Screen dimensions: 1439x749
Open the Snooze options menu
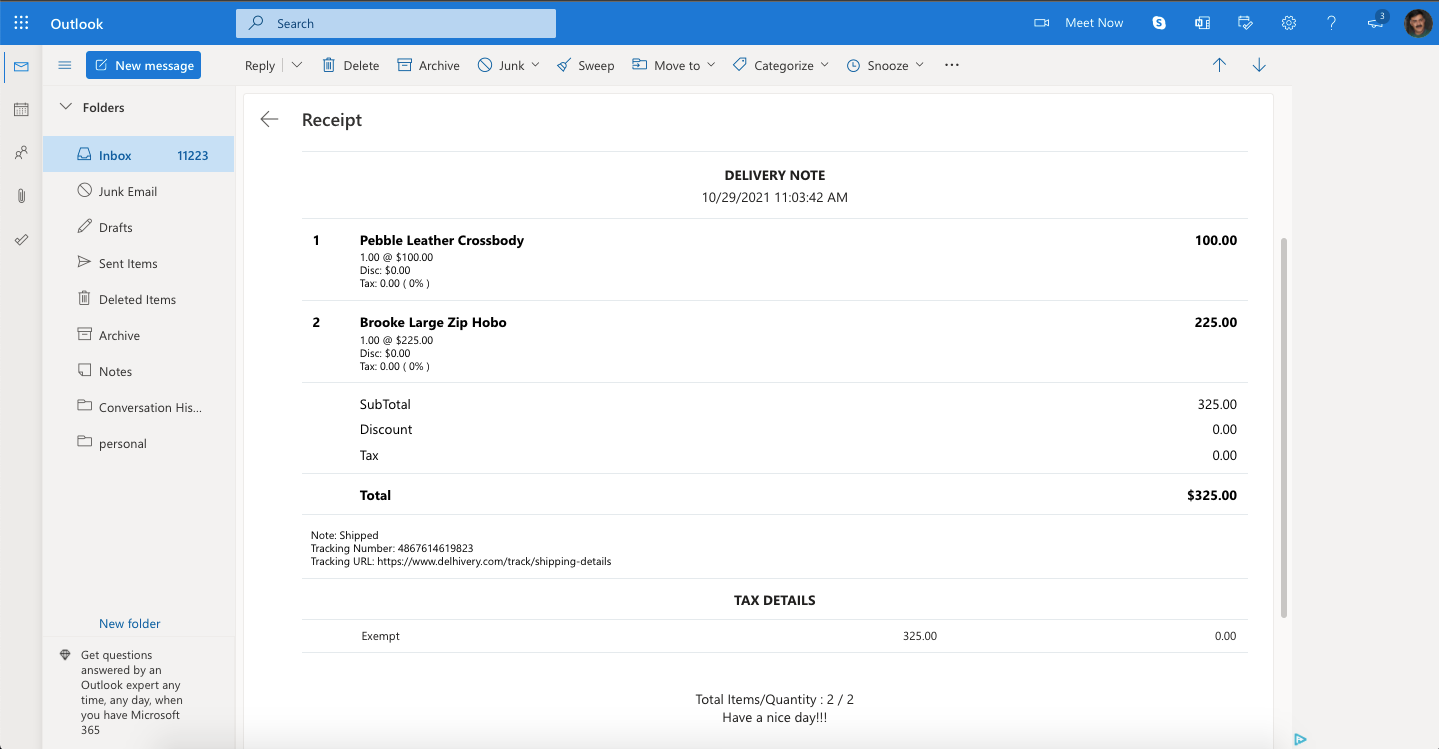(x=884, y=64)
